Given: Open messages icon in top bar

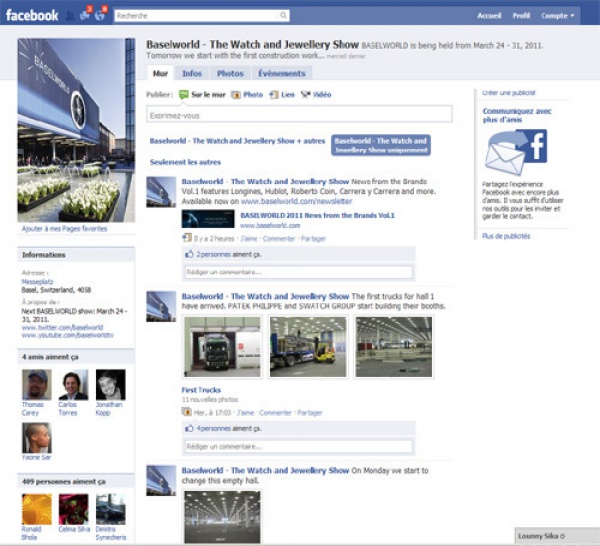Looking at the screenshot, I should click(x=85, y=16).
